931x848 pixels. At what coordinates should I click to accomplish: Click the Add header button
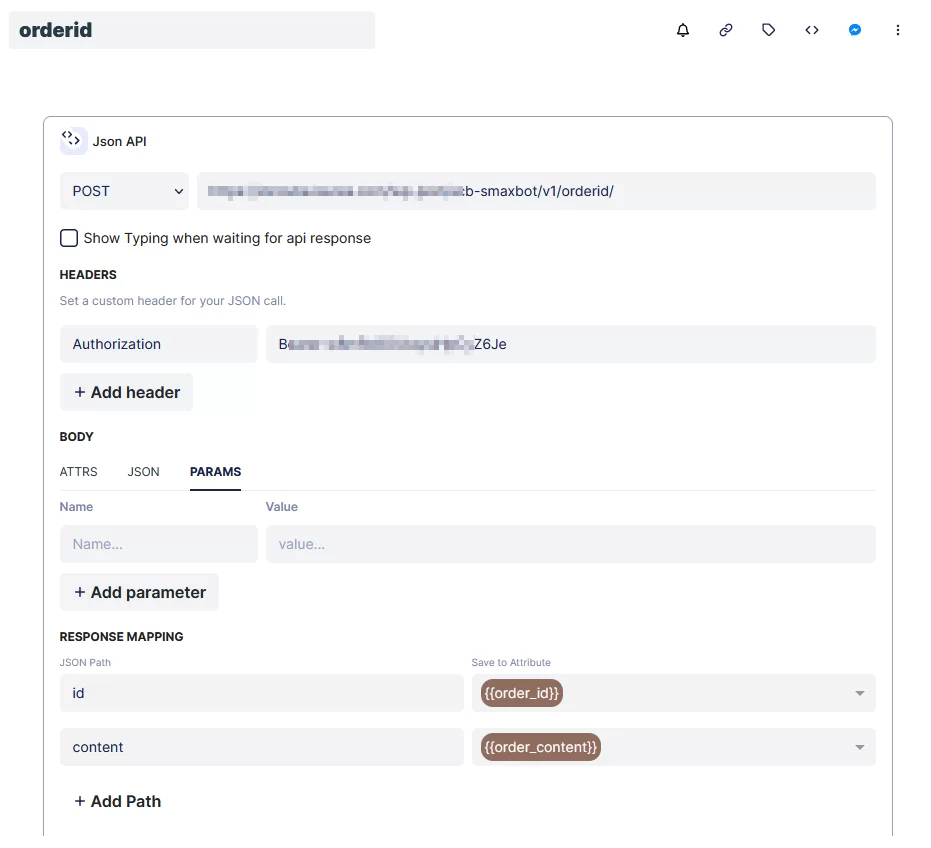point(127,392)
